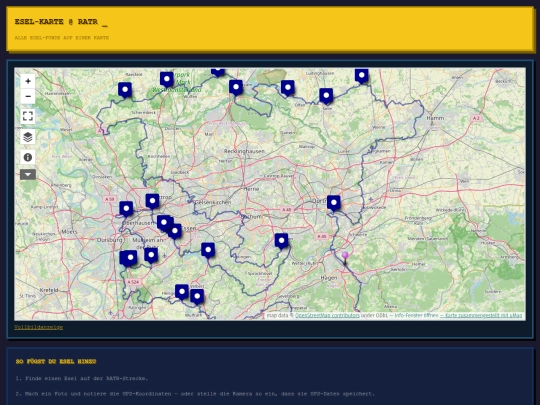The width and height of the screenshot is (540, 405).
Task: Expand more map controls arrow
Action: [28, 175]
